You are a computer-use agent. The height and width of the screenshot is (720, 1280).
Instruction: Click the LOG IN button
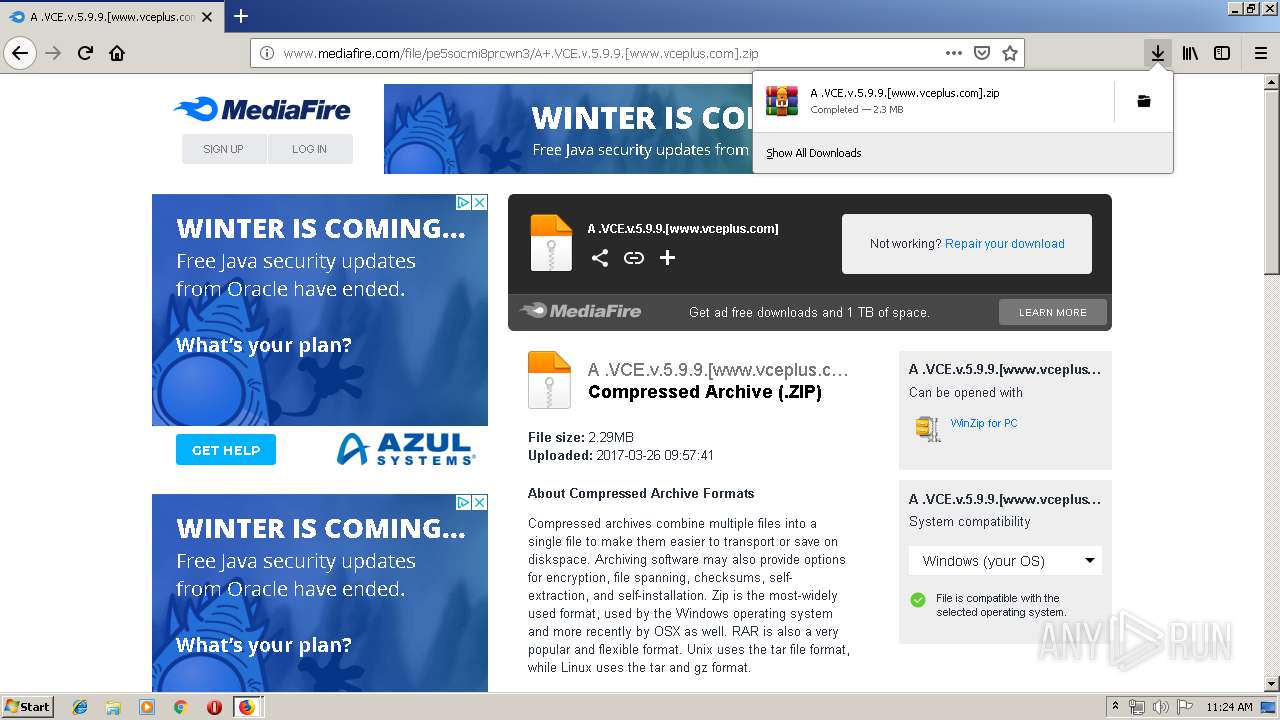coord(310,149)
